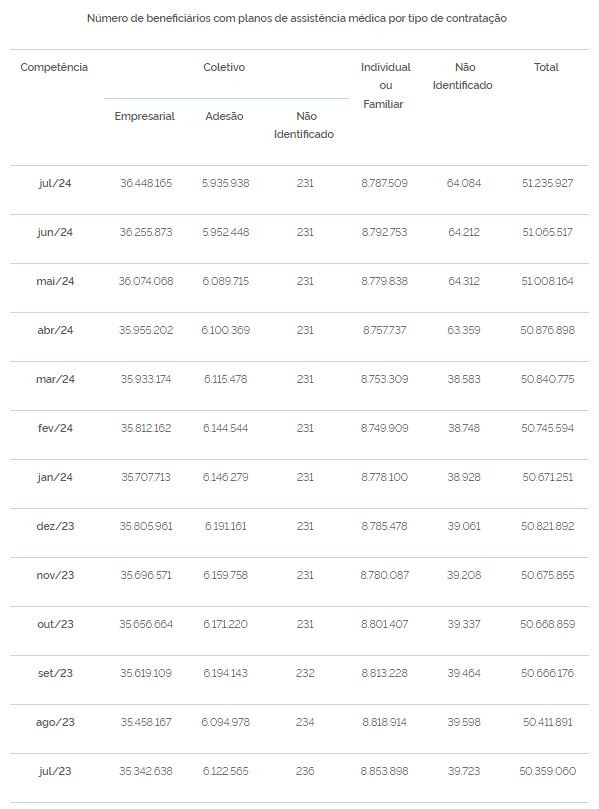Click the Total column header
The width and height of the screenshot is (599, 809).
546,67
